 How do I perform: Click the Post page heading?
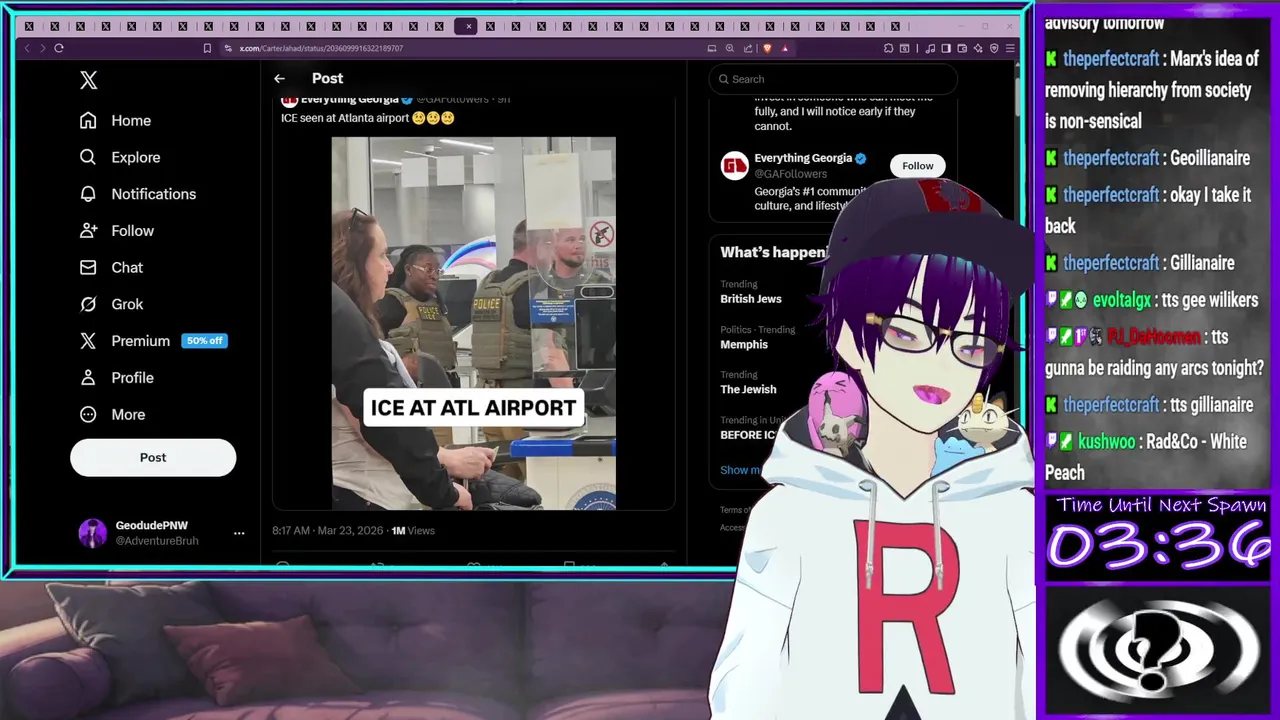[x=327, y=78]
